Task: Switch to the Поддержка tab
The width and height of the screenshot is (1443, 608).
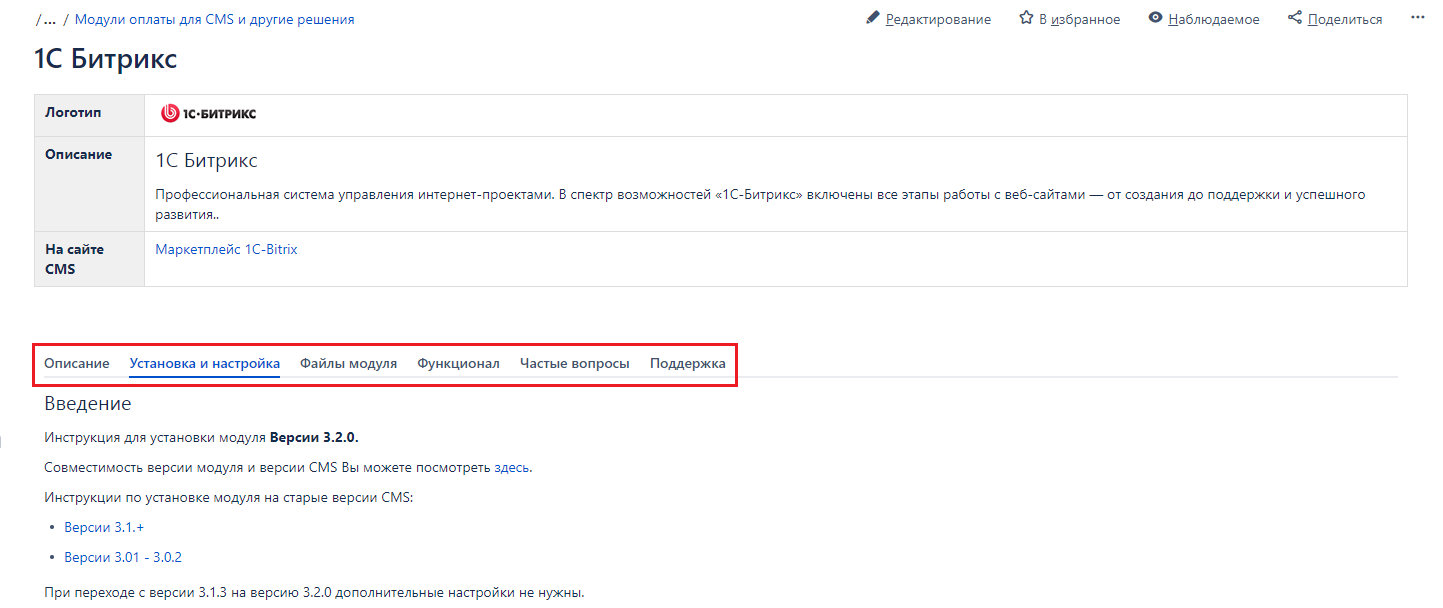Action: pos(687,363)
